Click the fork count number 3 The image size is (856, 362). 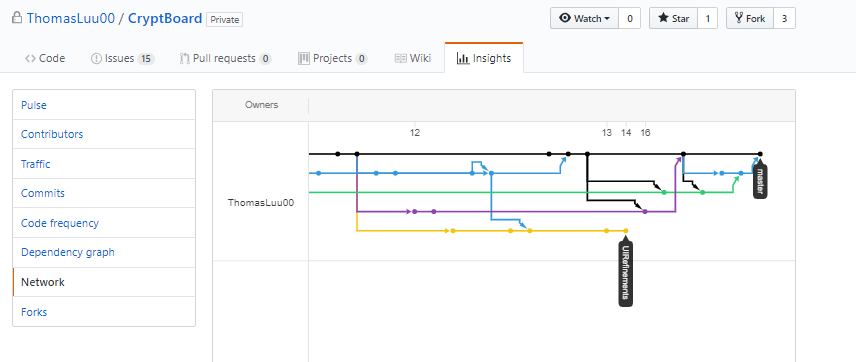click(x=784, y=19)
